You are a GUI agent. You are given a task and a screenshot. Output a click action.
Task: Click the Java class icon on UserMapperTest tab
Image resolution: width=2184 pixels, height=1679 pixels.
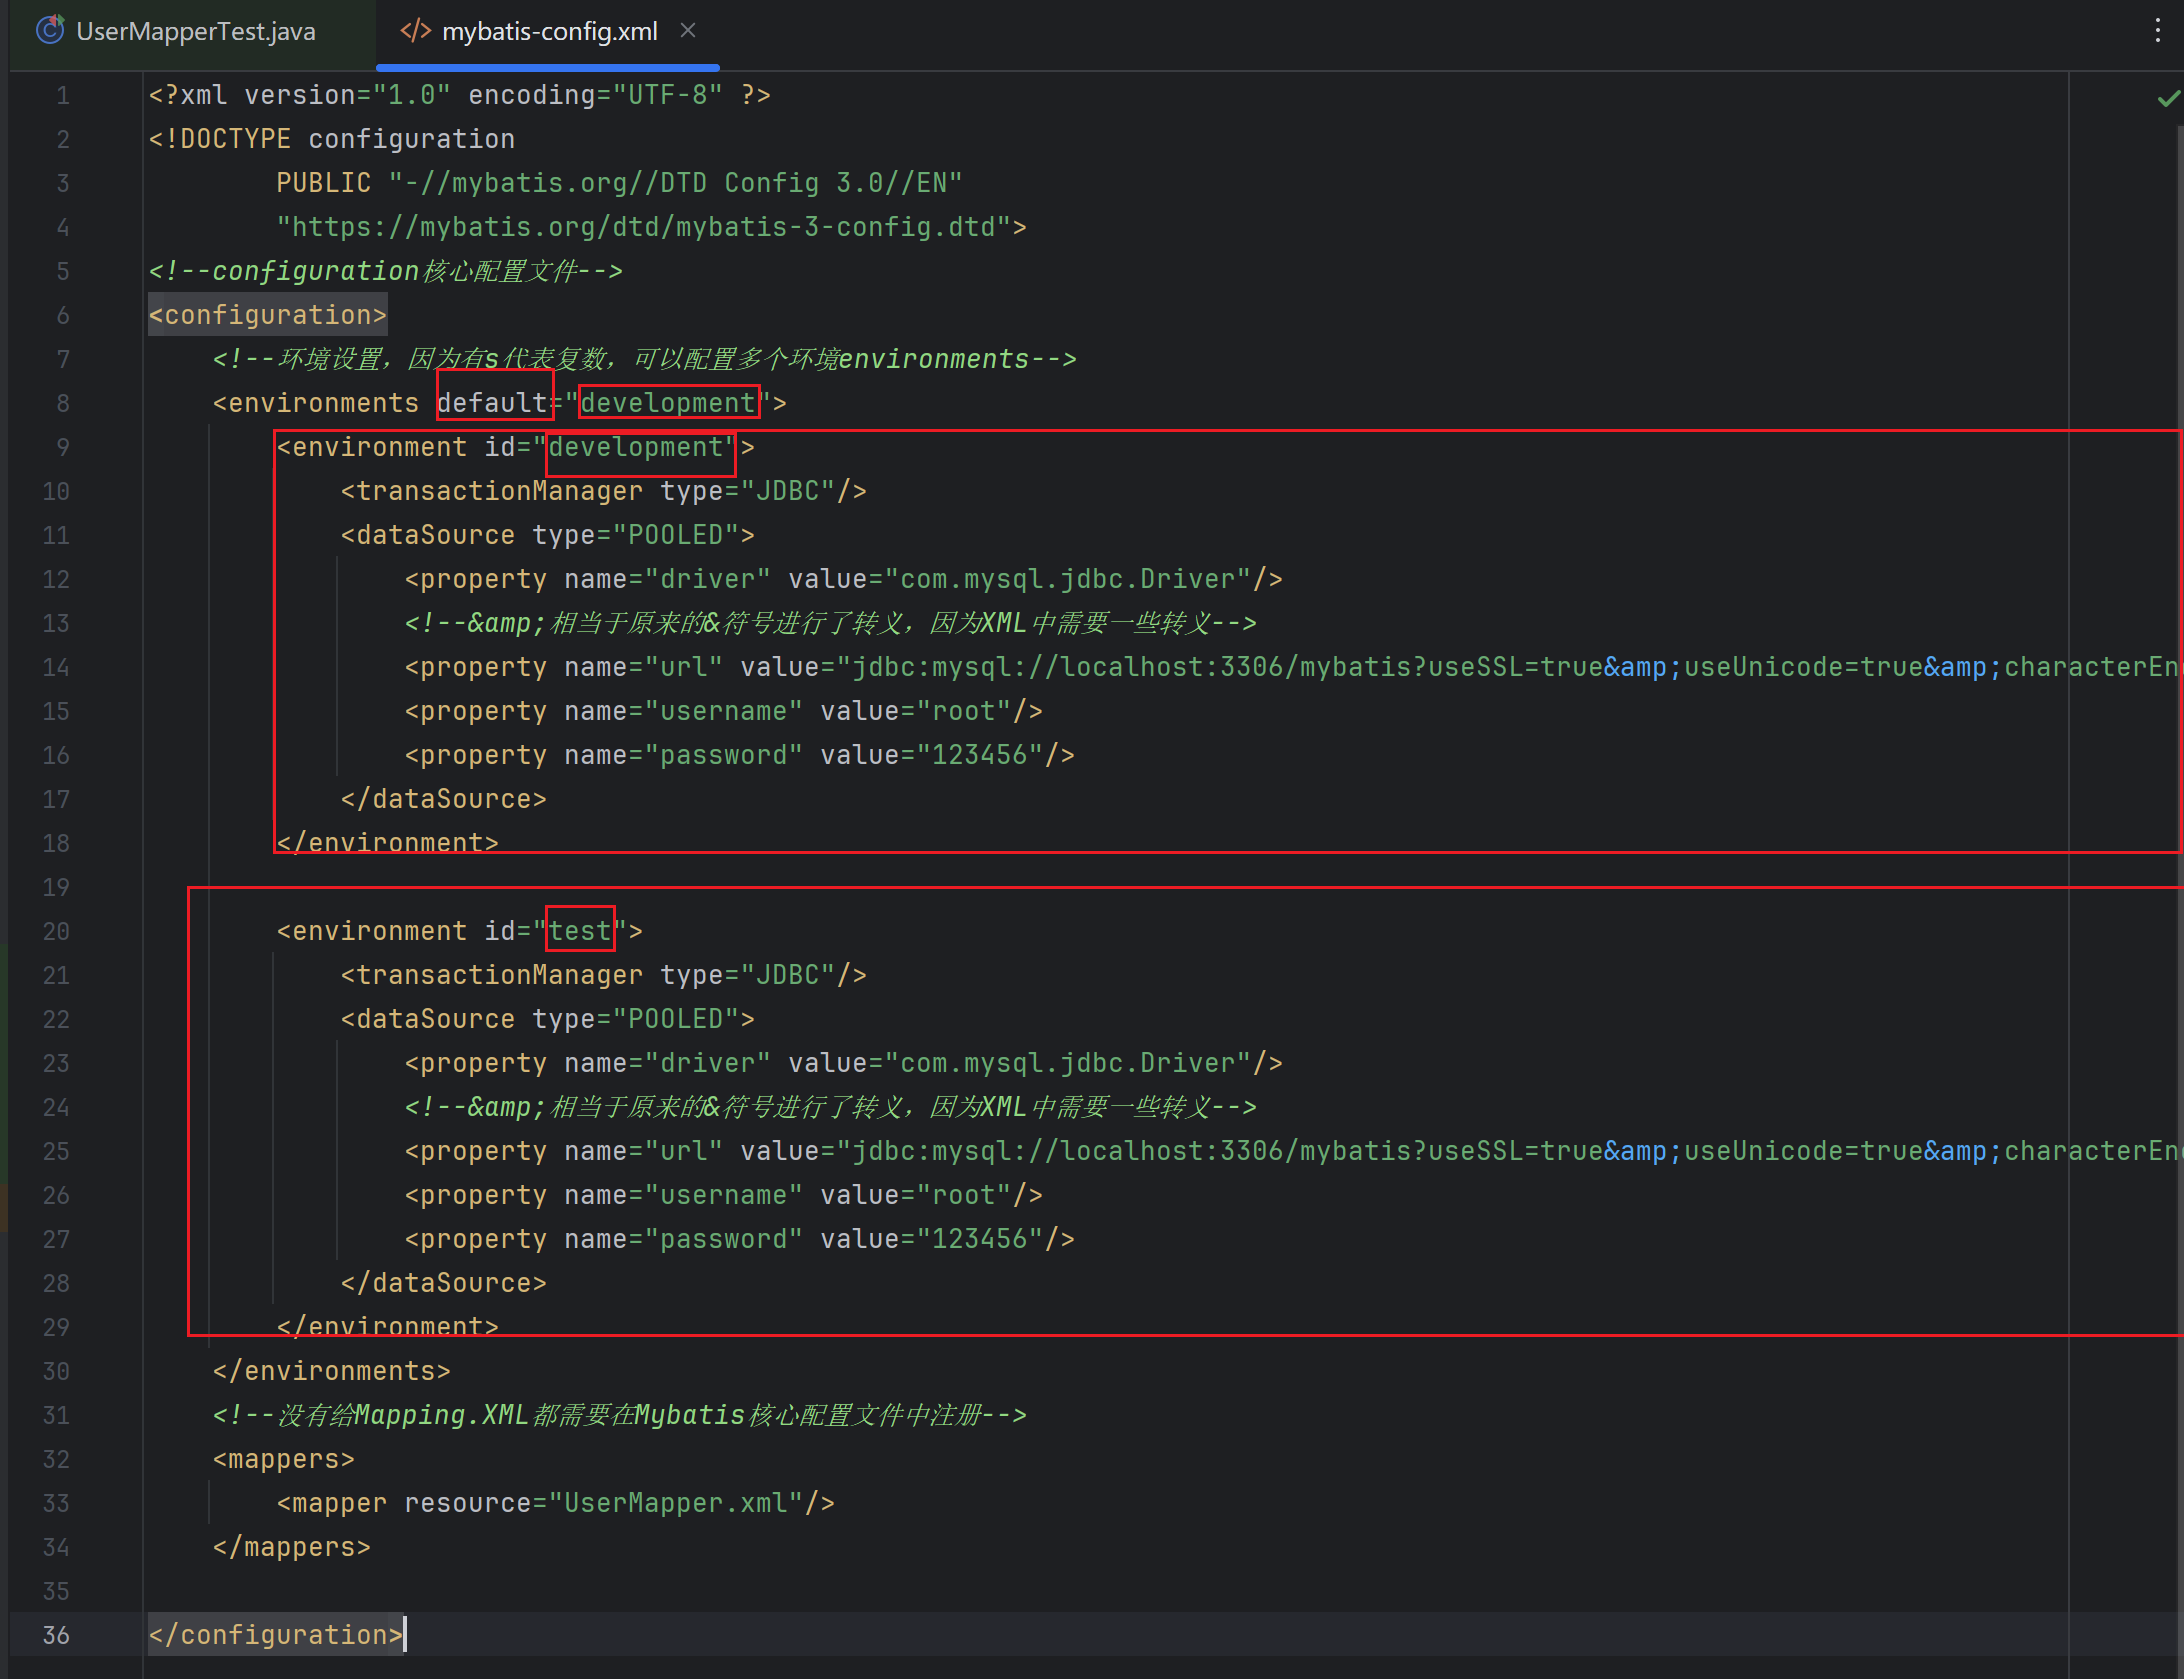[x=49, y=30]
